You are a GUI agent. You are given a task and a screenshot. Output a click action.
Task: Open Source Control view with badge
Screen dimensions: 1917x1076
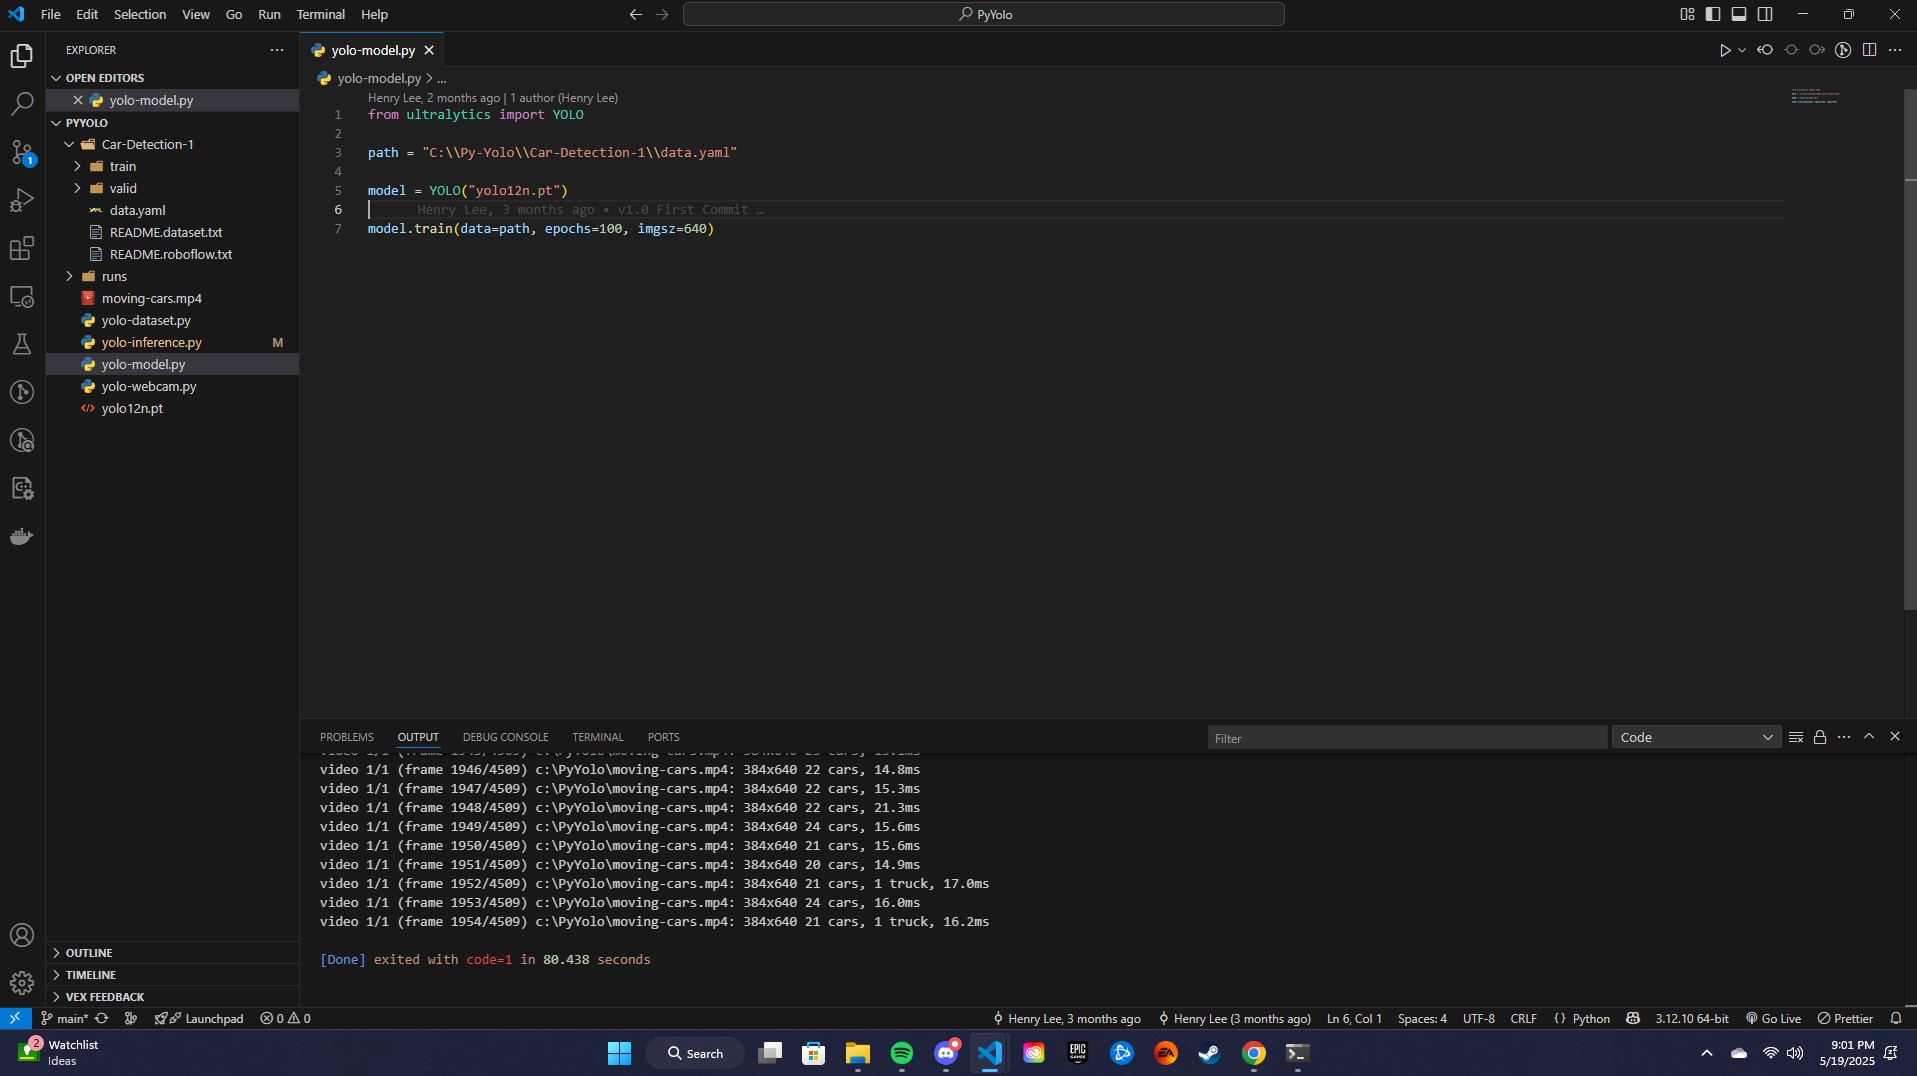tap(22, 152)
